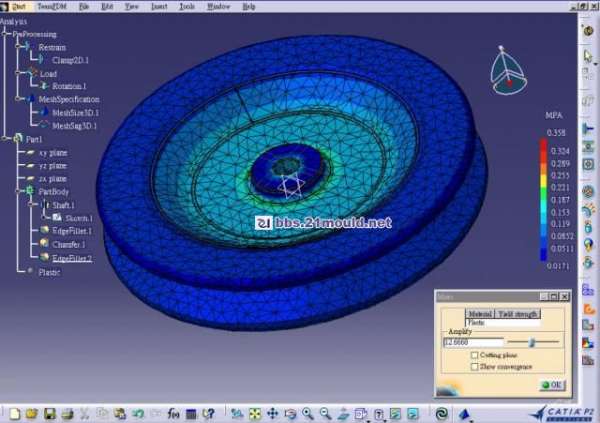Enable the Show convergence checkbox
The height and width of the screenshot is (423, 600).
[x=473, y=366]
